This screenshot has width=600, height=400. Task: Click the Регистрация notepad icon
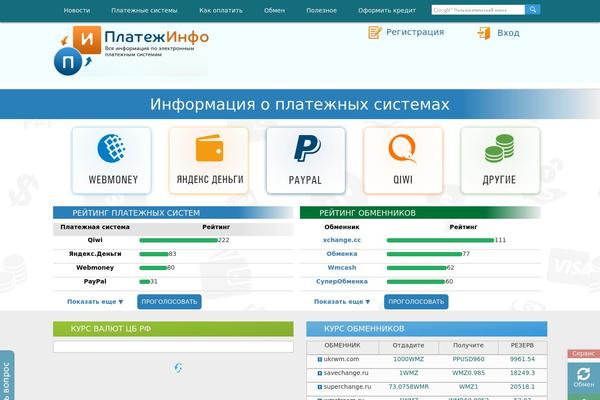375,33
